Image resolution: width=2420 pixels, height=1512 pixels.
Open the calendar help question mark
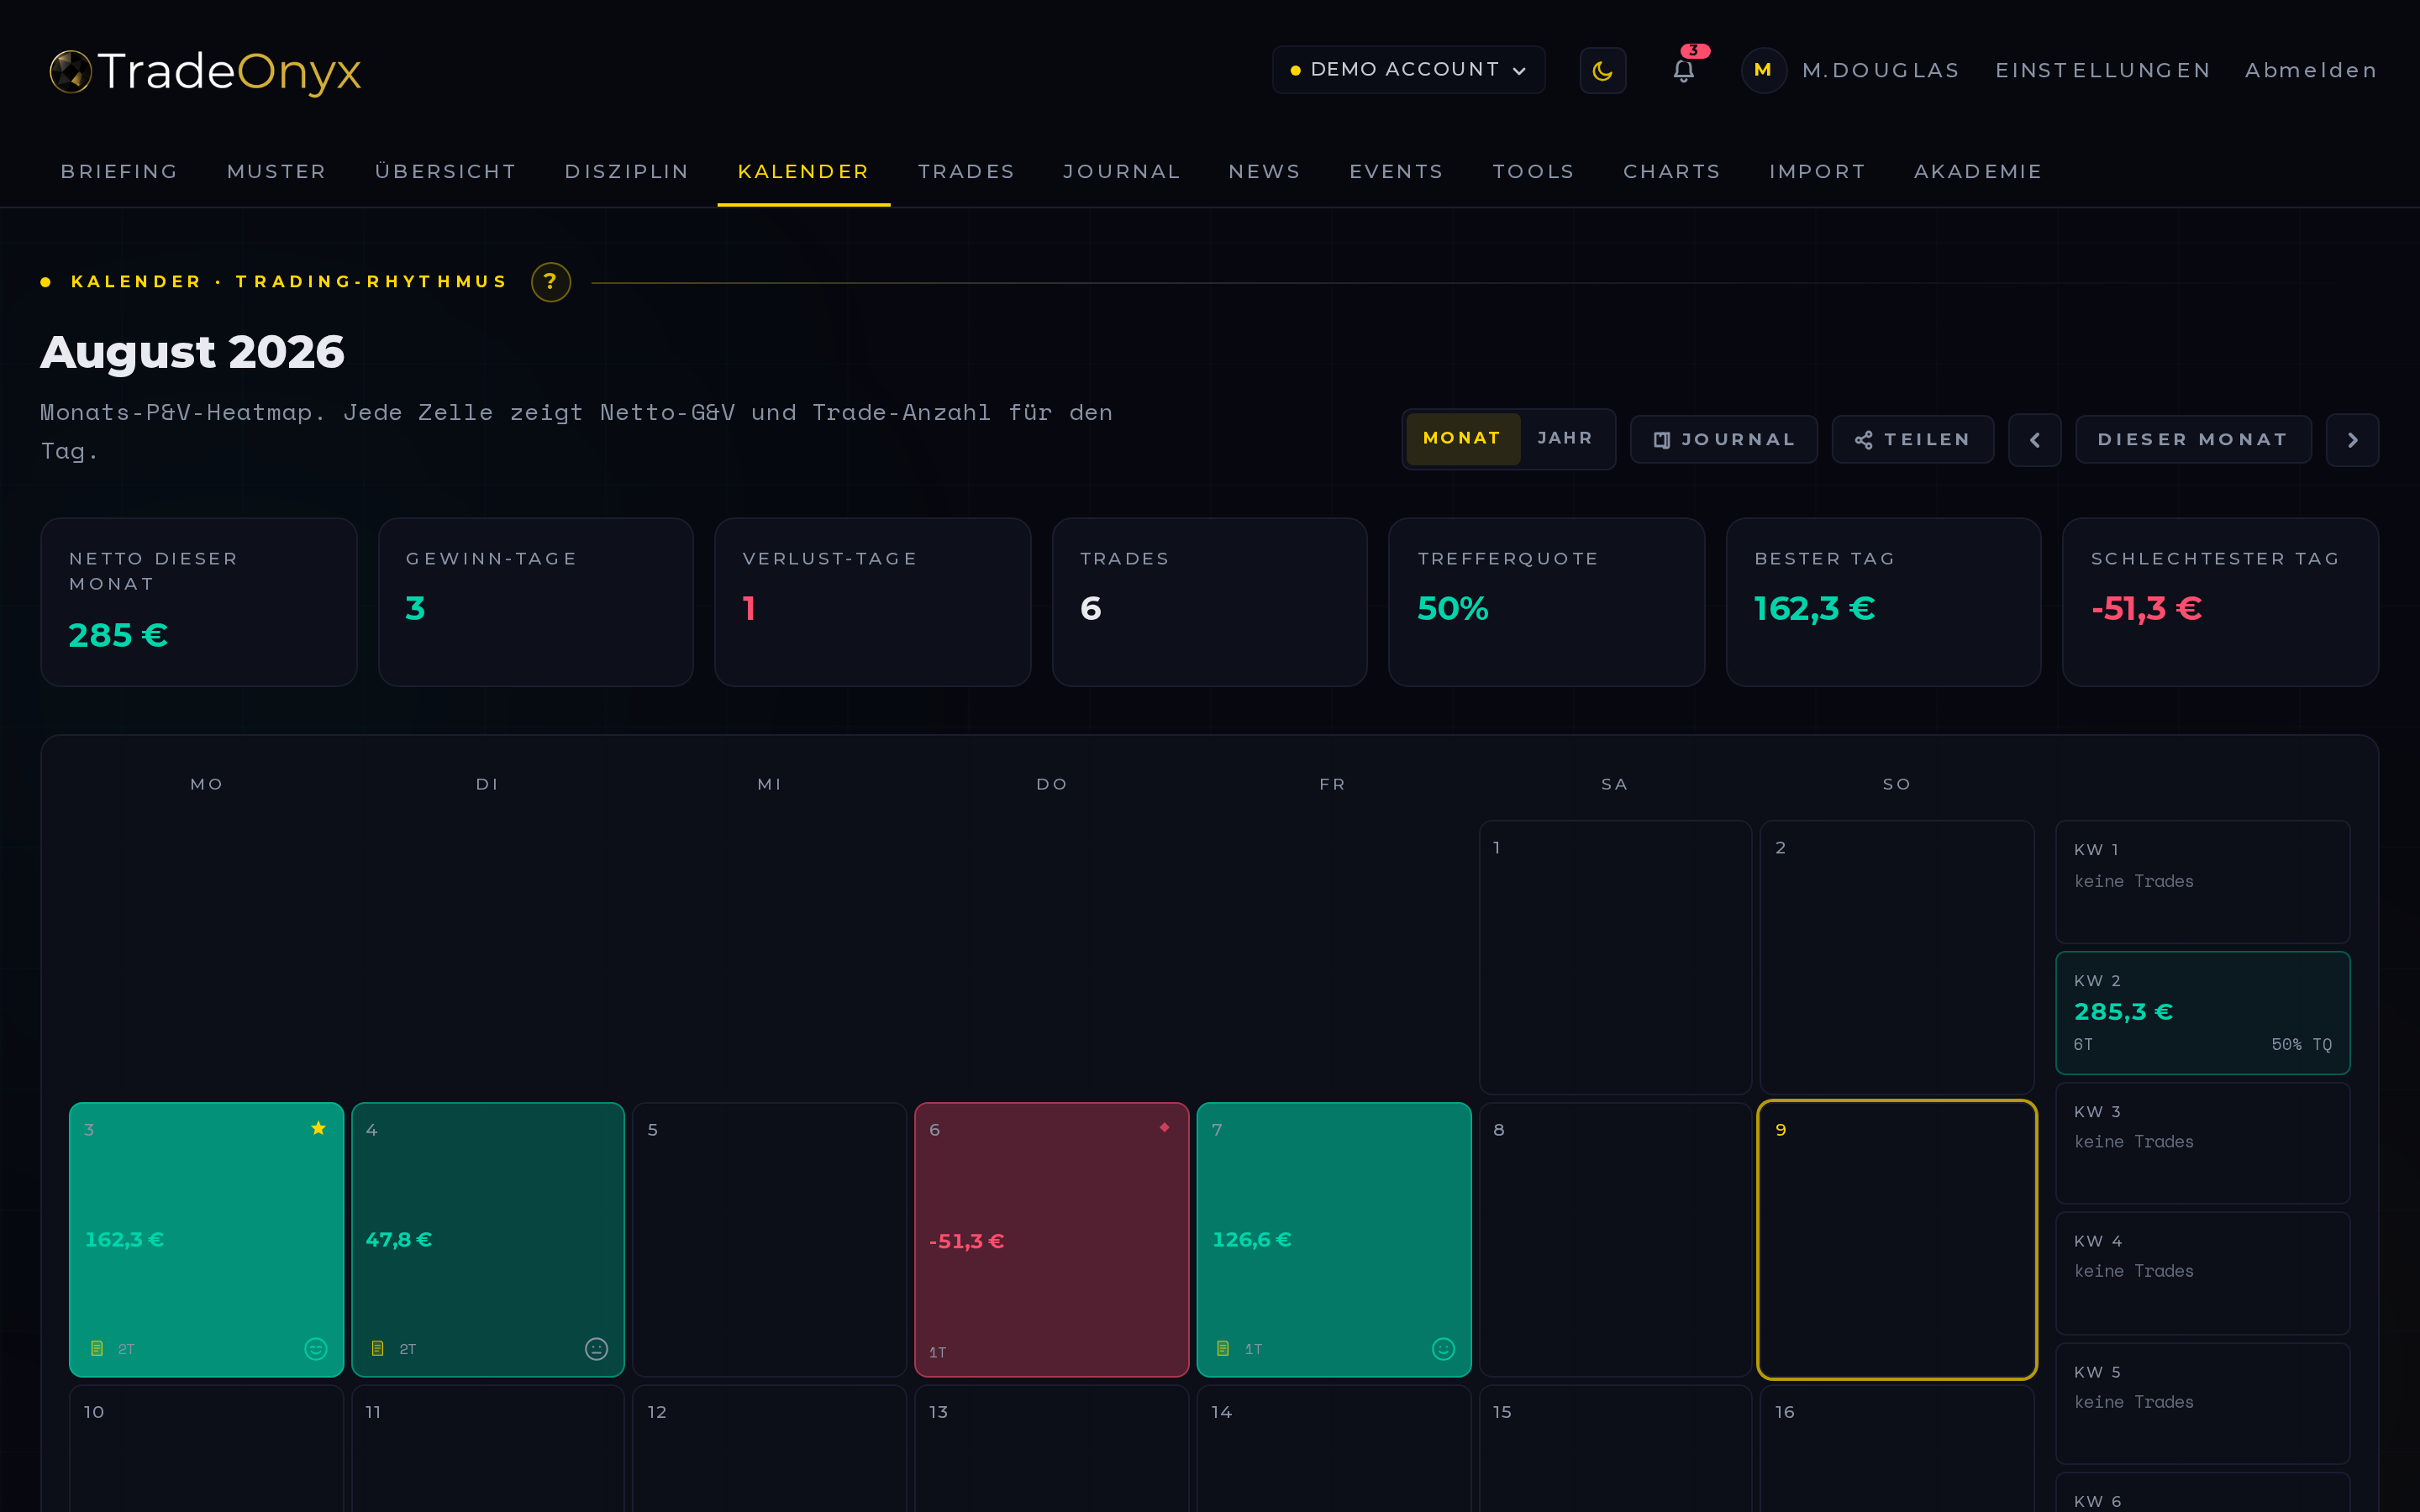coord(550,282)
